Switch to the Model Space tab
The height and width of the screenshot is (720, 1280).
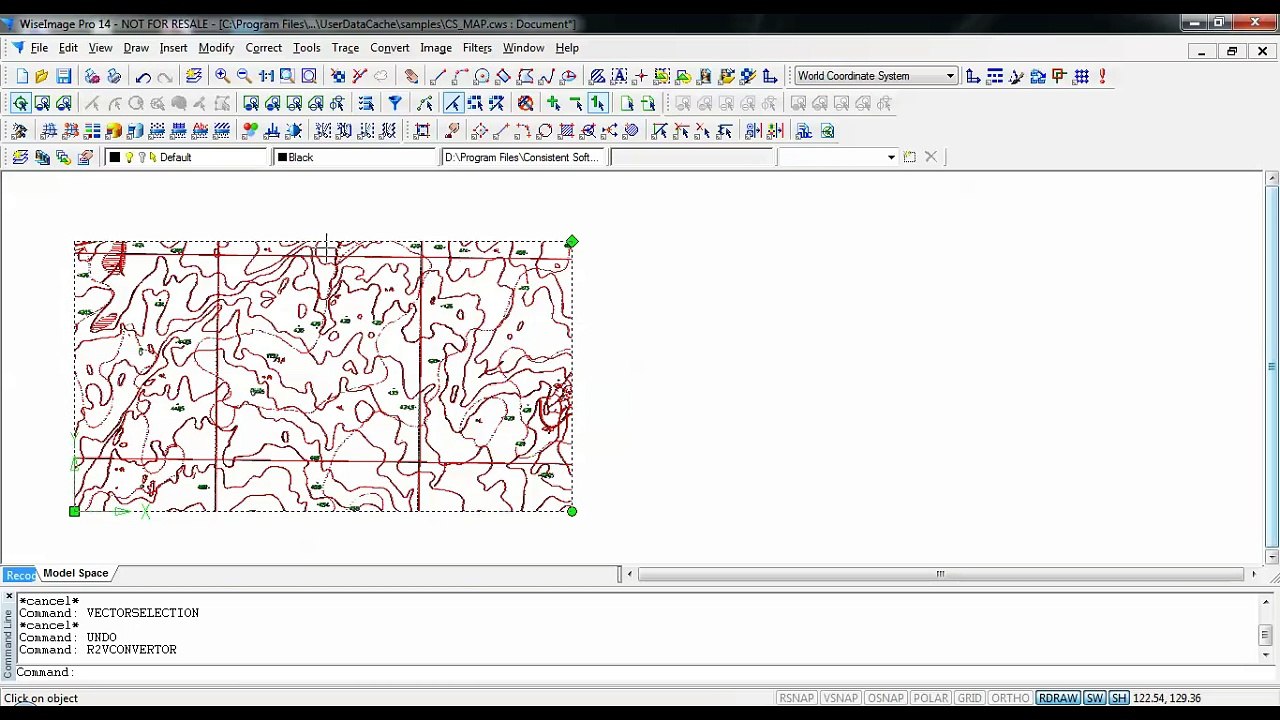pos(75,573)
